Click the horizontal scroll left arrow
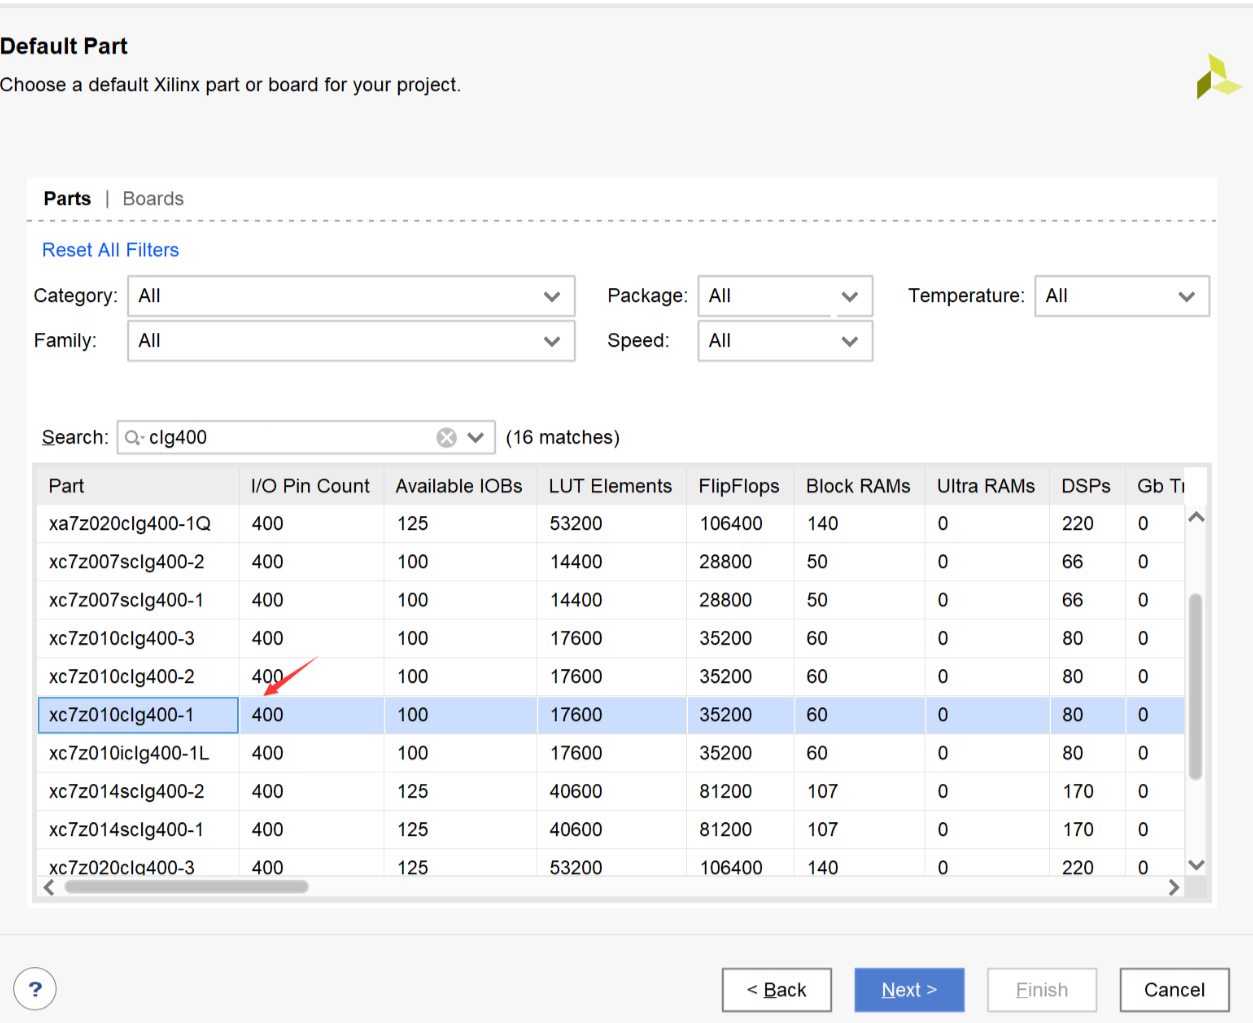The image size is (1253, 1023). point(49,887)
